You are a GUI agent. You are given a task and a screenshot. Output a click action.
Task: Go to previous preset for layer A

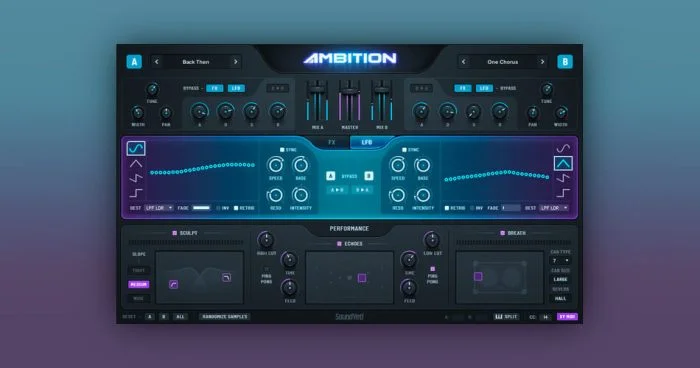156,62
